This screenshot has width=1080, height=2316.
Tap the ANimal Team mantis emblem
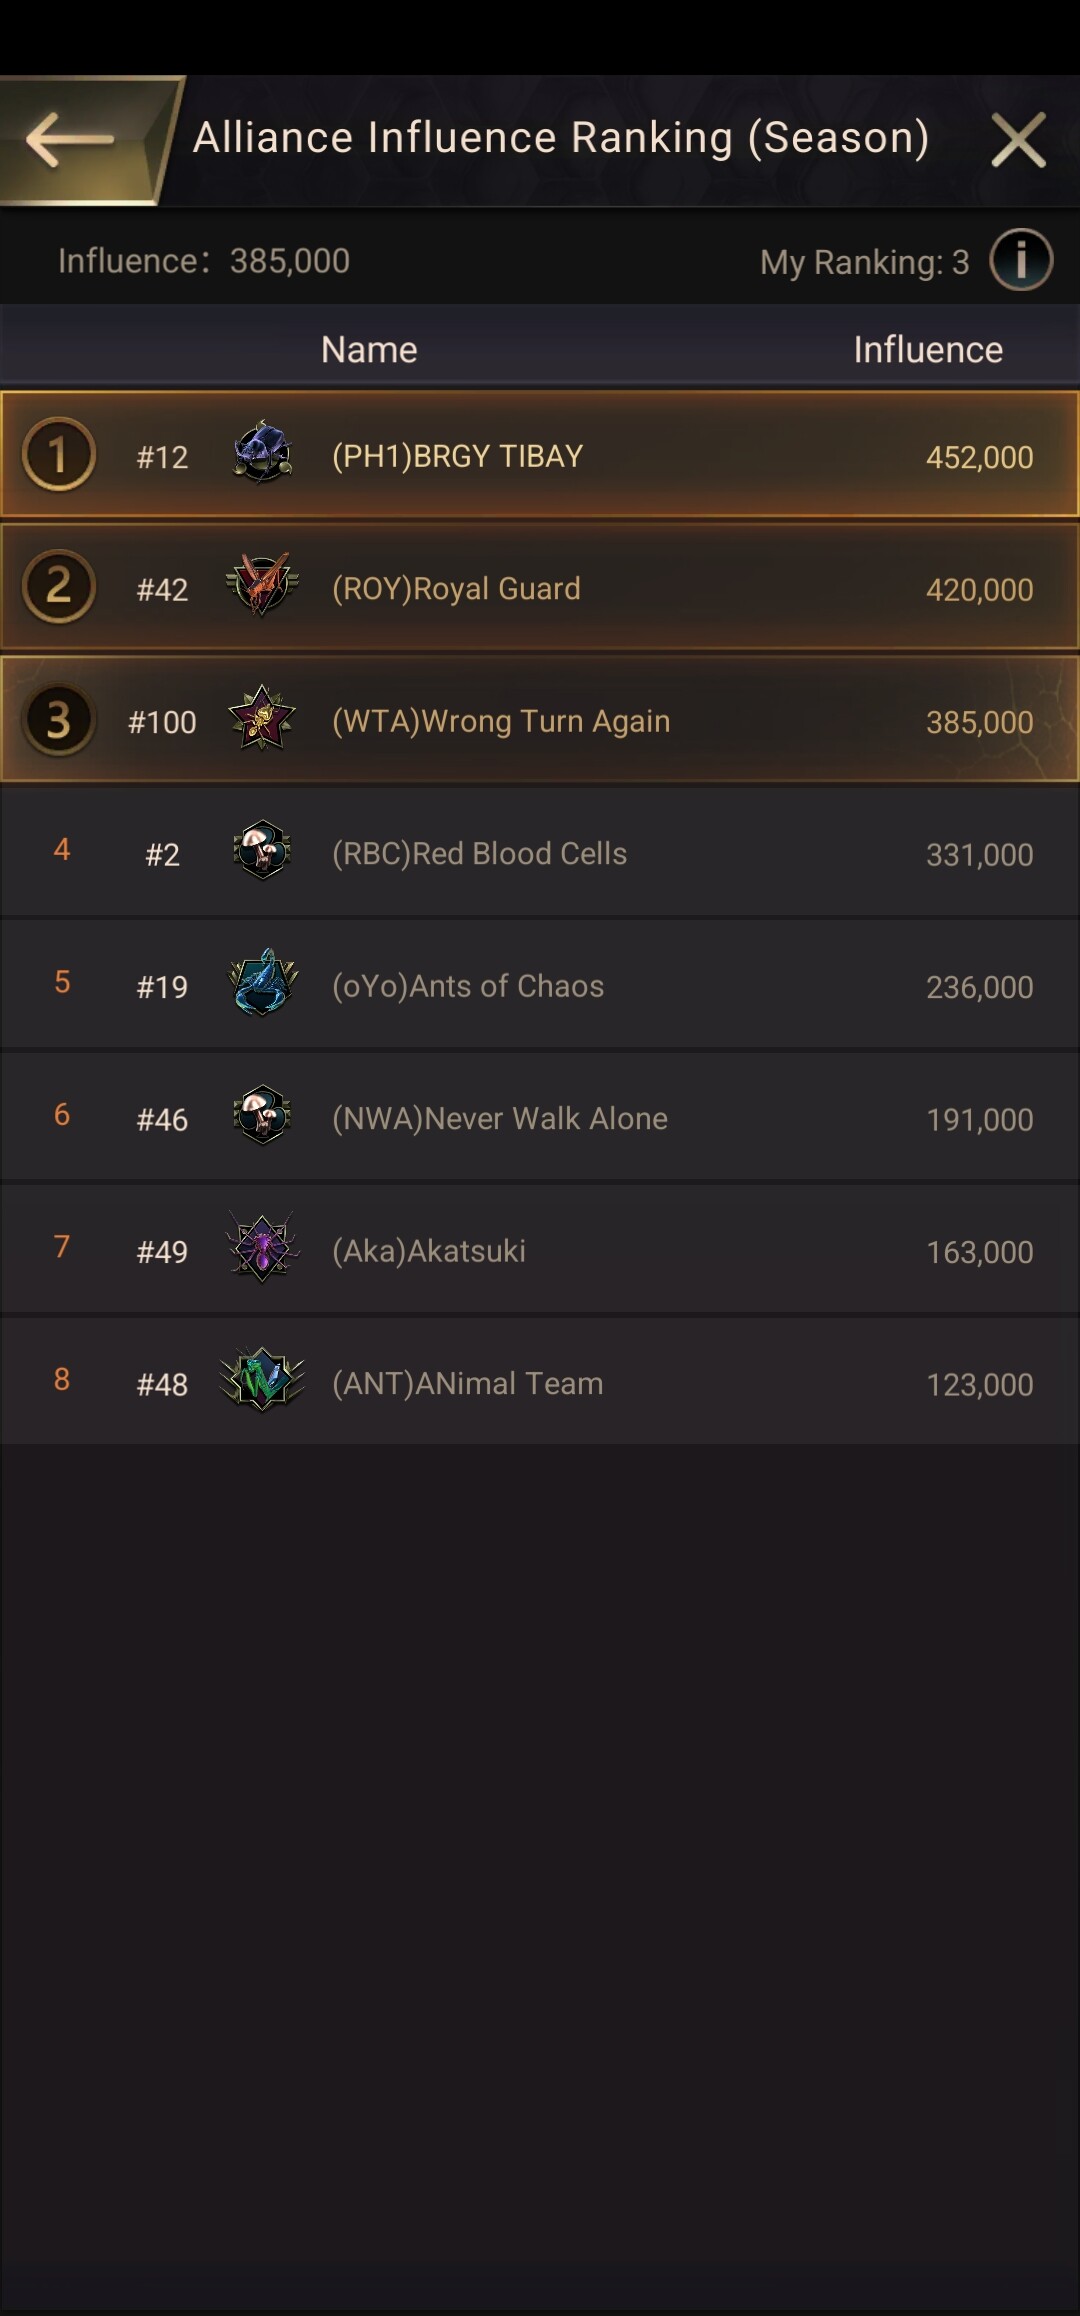click(262, 1381)
